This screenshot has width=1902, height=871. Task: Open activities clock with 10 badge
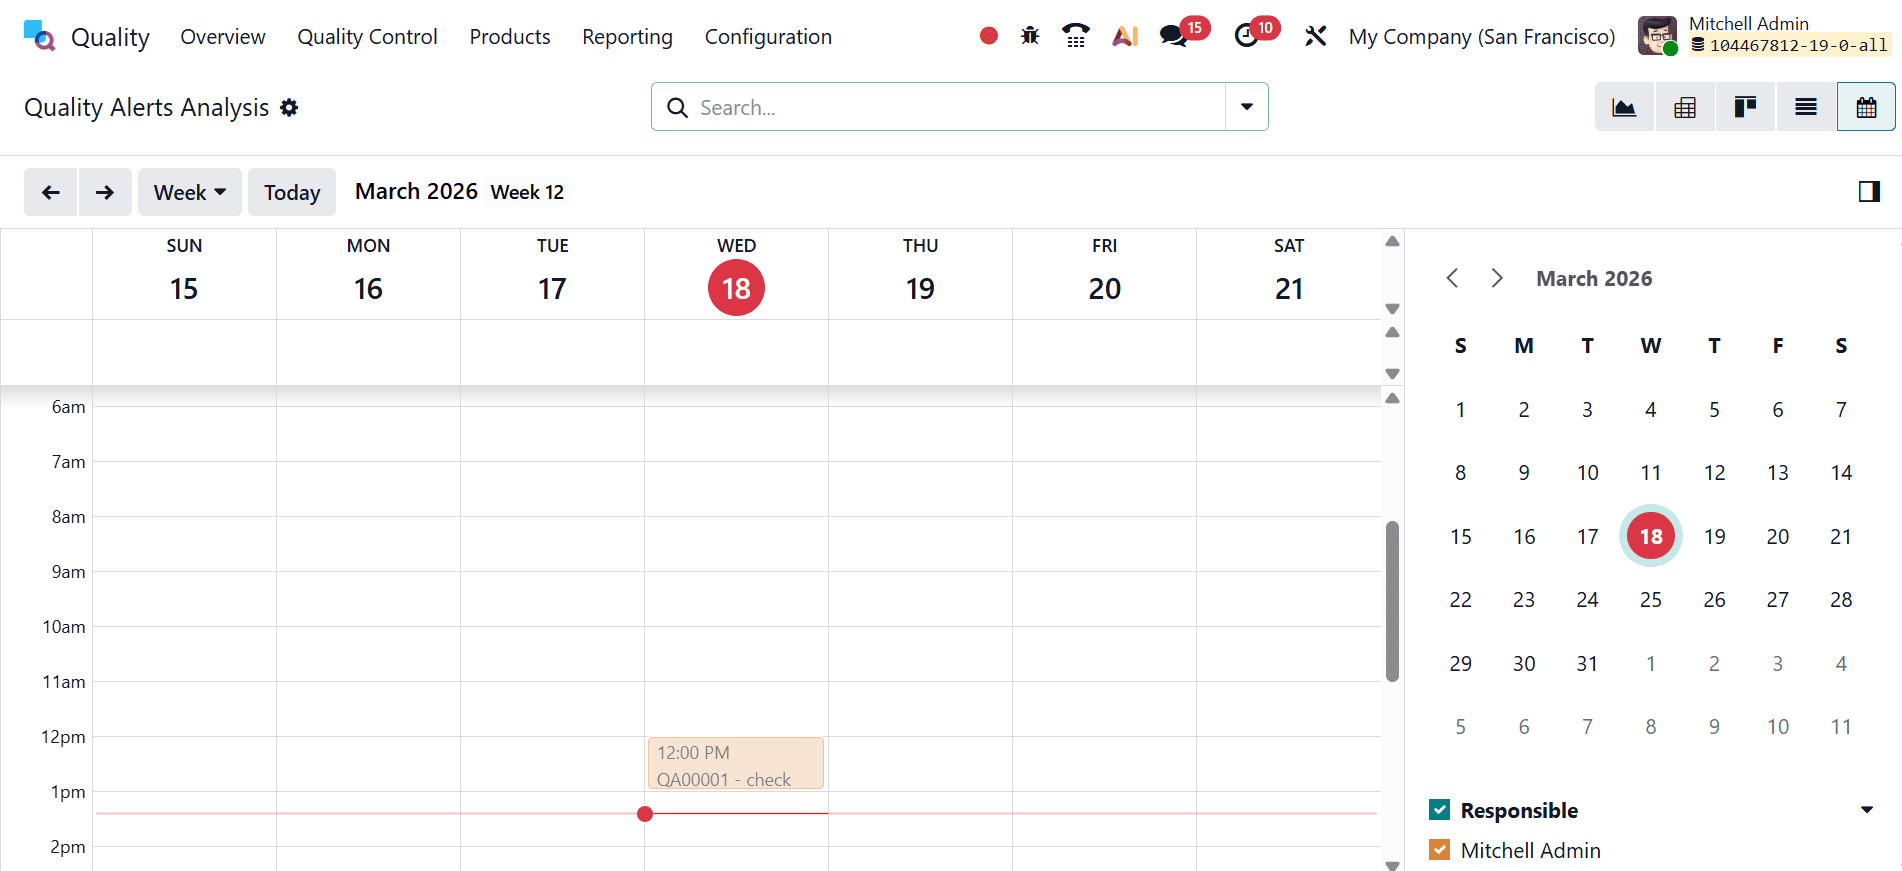point(1246,37)
